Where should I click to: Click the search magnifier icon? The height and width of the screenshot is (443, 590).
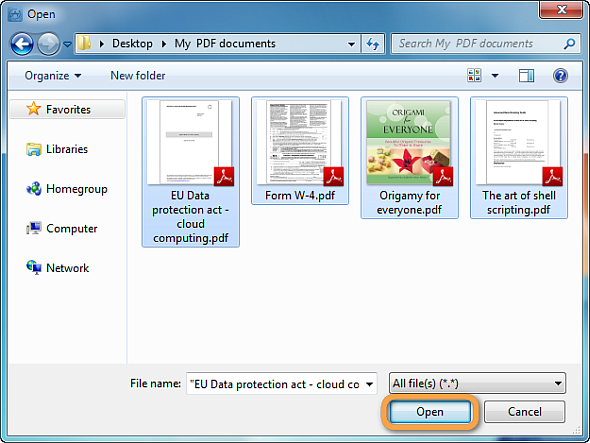pos(569,44)
